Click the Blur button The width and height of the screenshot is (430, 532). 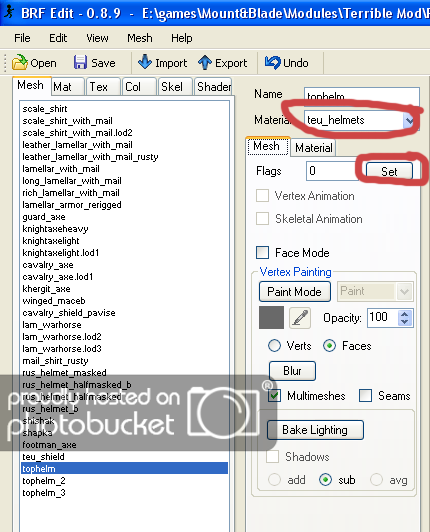coord(292,371)
